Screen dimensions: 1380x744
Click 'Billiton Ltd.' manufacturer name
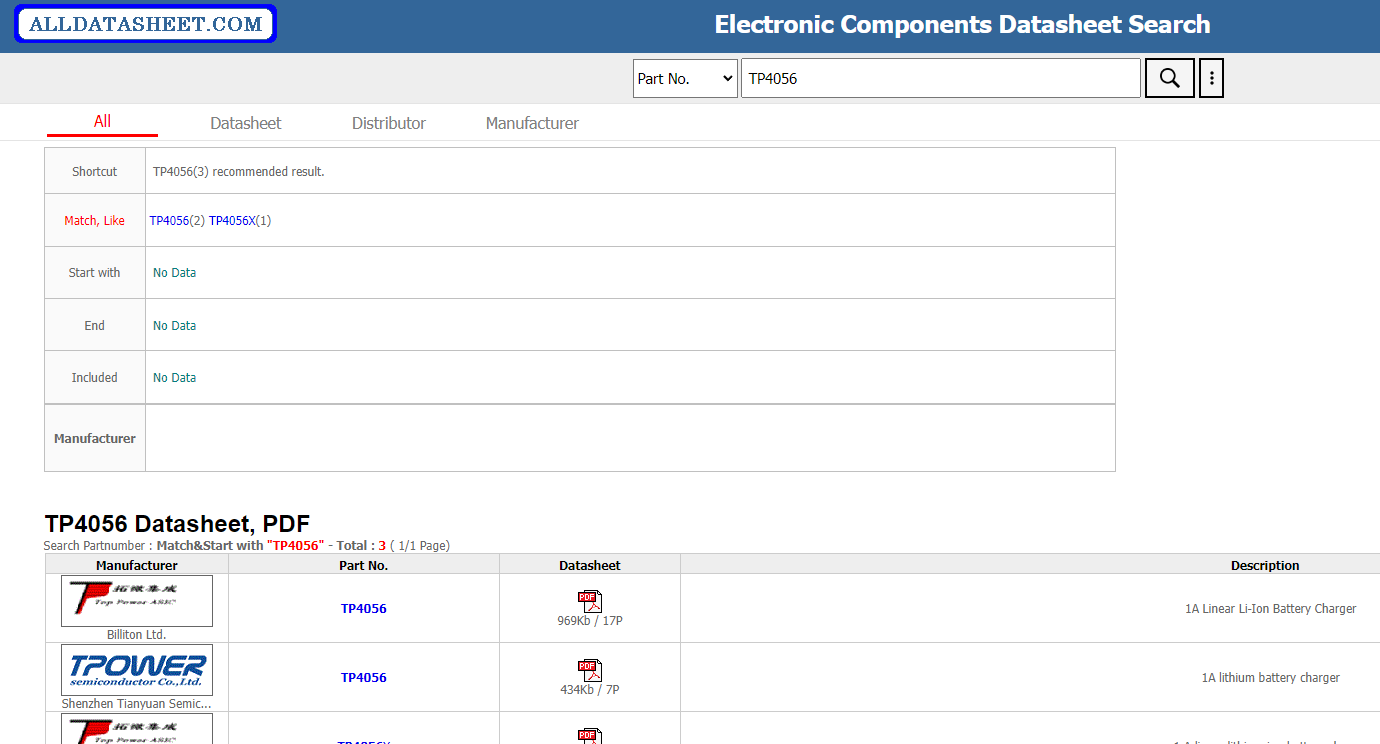[137, 634]
